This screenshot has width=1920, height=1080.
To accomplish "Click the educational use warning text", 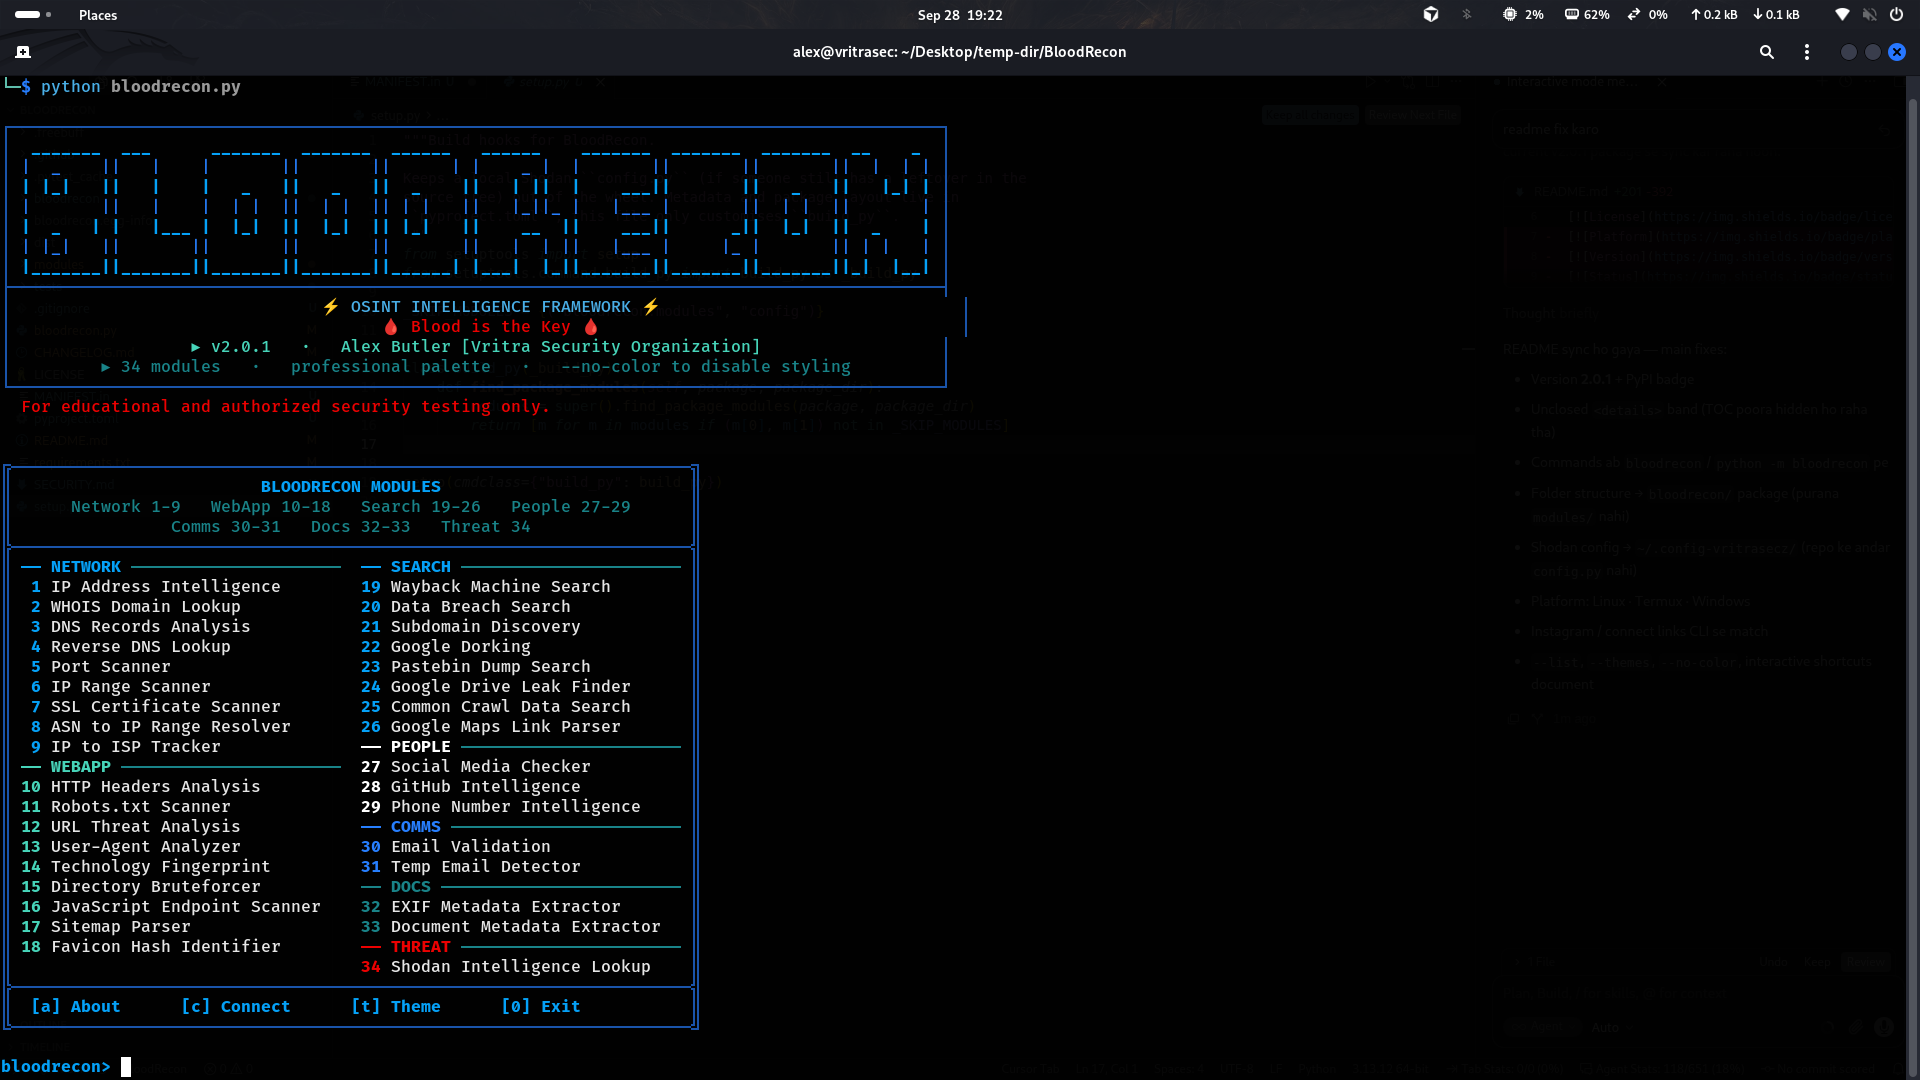I will pos(286,407).
